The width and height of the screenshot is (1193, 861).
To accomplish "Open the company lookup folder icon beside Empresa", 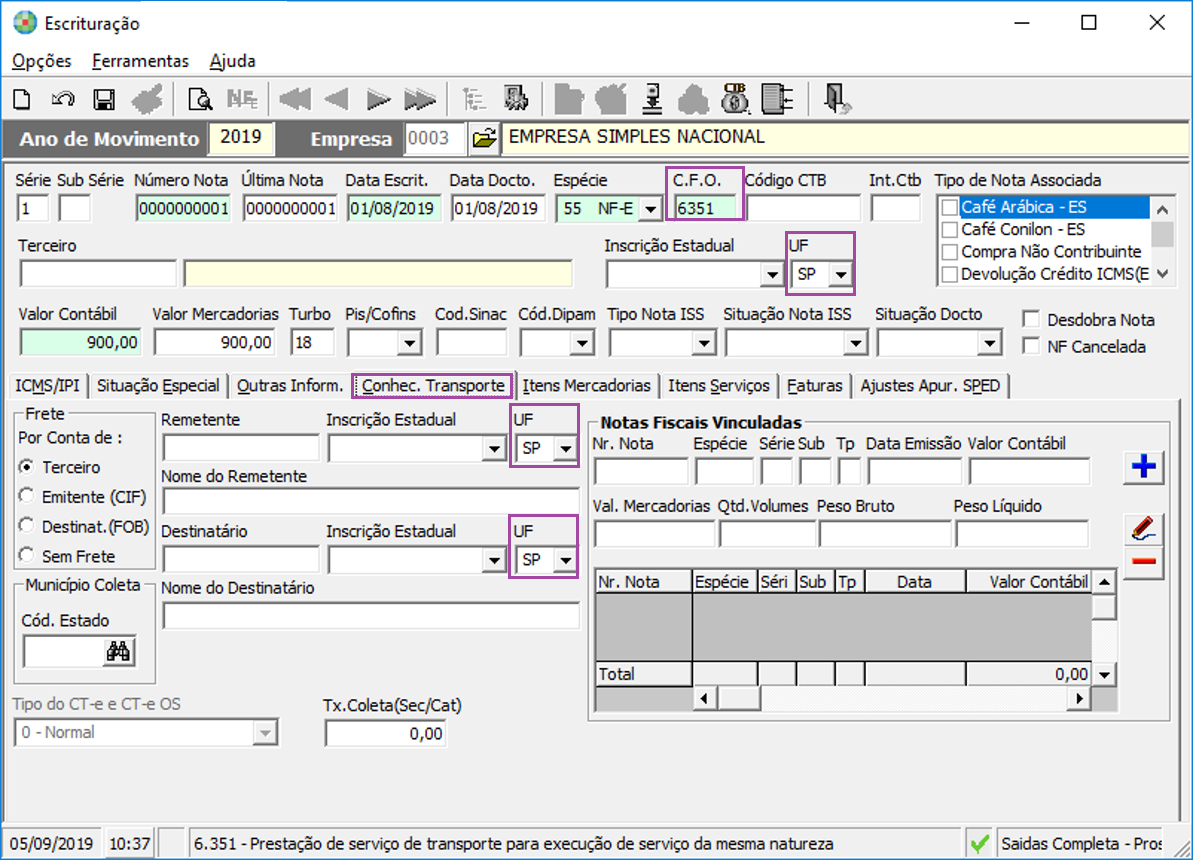I will tap(484, 138).
